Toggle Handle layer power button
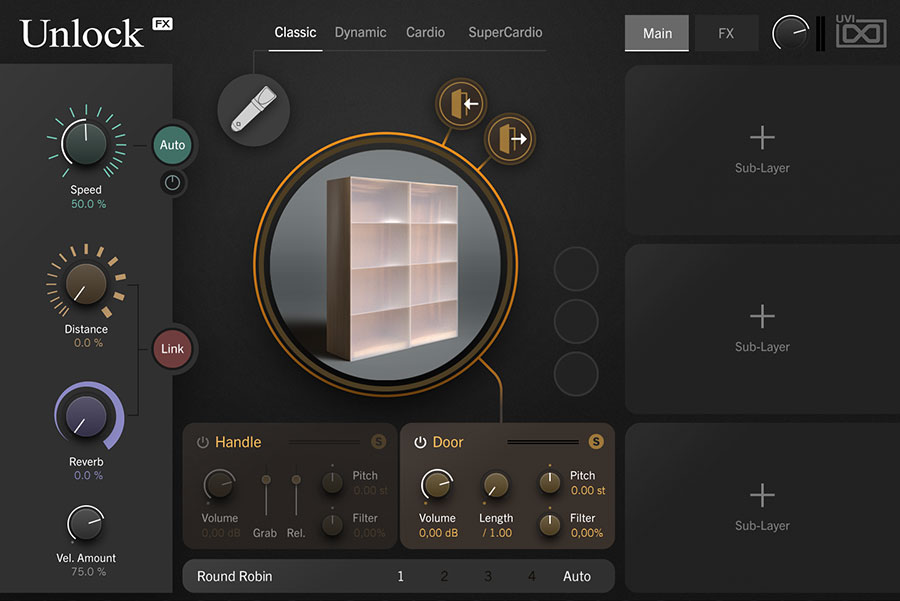The width and height of the screenshot is (900, 601). click(x=203, y=443)
